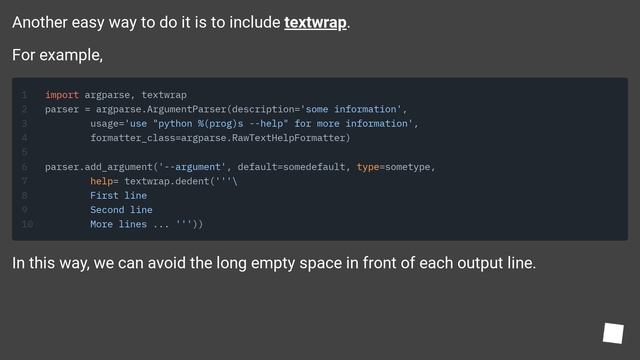Click the 'help= textwrap.dedent' code line
Image resolution: width=640 pixels, height=360 pixels.
click(x=164, y=181)
